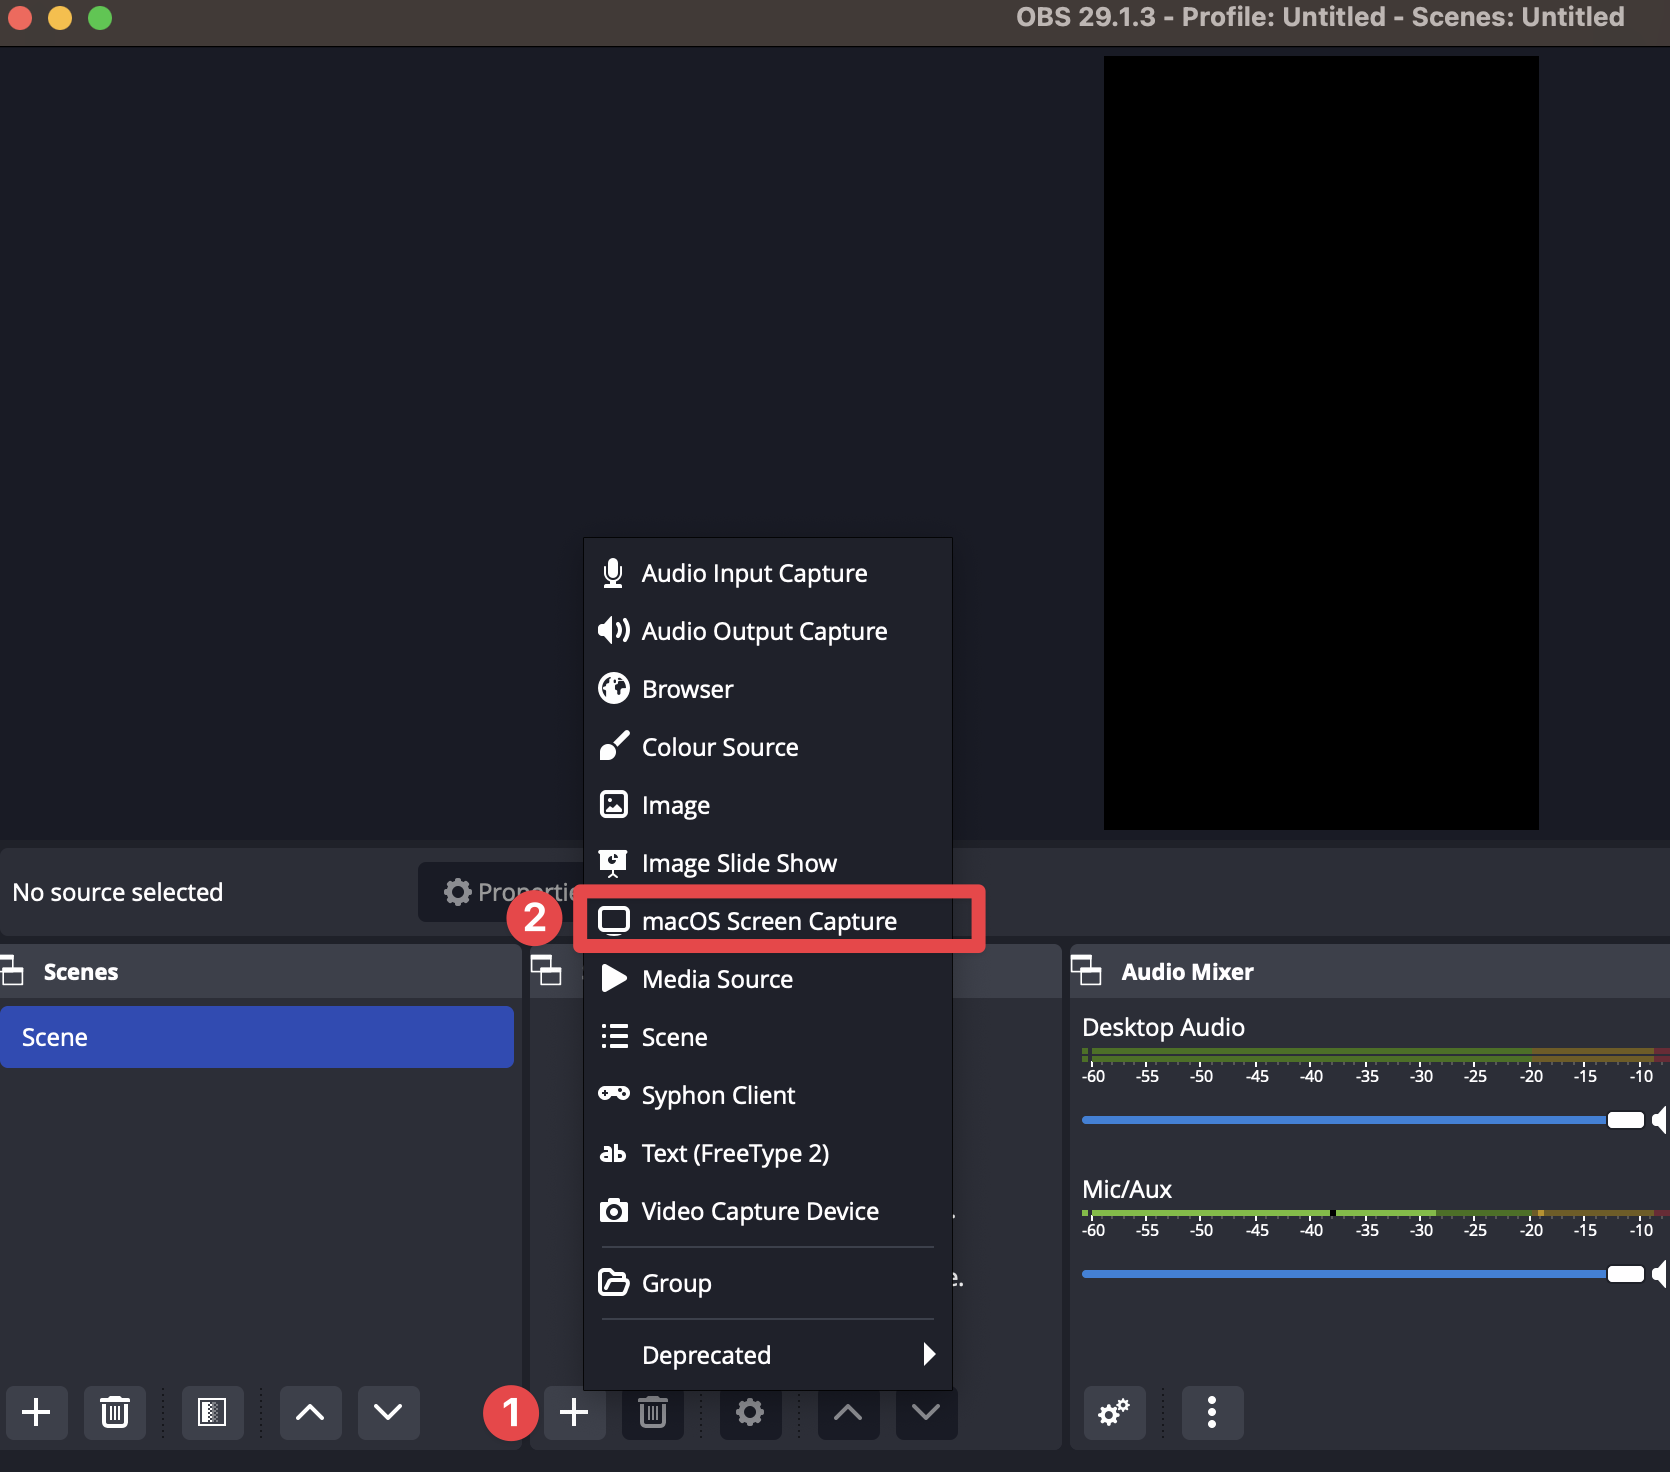Image resolution: width=1670 pixels, height=1472 pixels.
Task: Expand the Deprecated submenu arrow
Action: 929,1354
